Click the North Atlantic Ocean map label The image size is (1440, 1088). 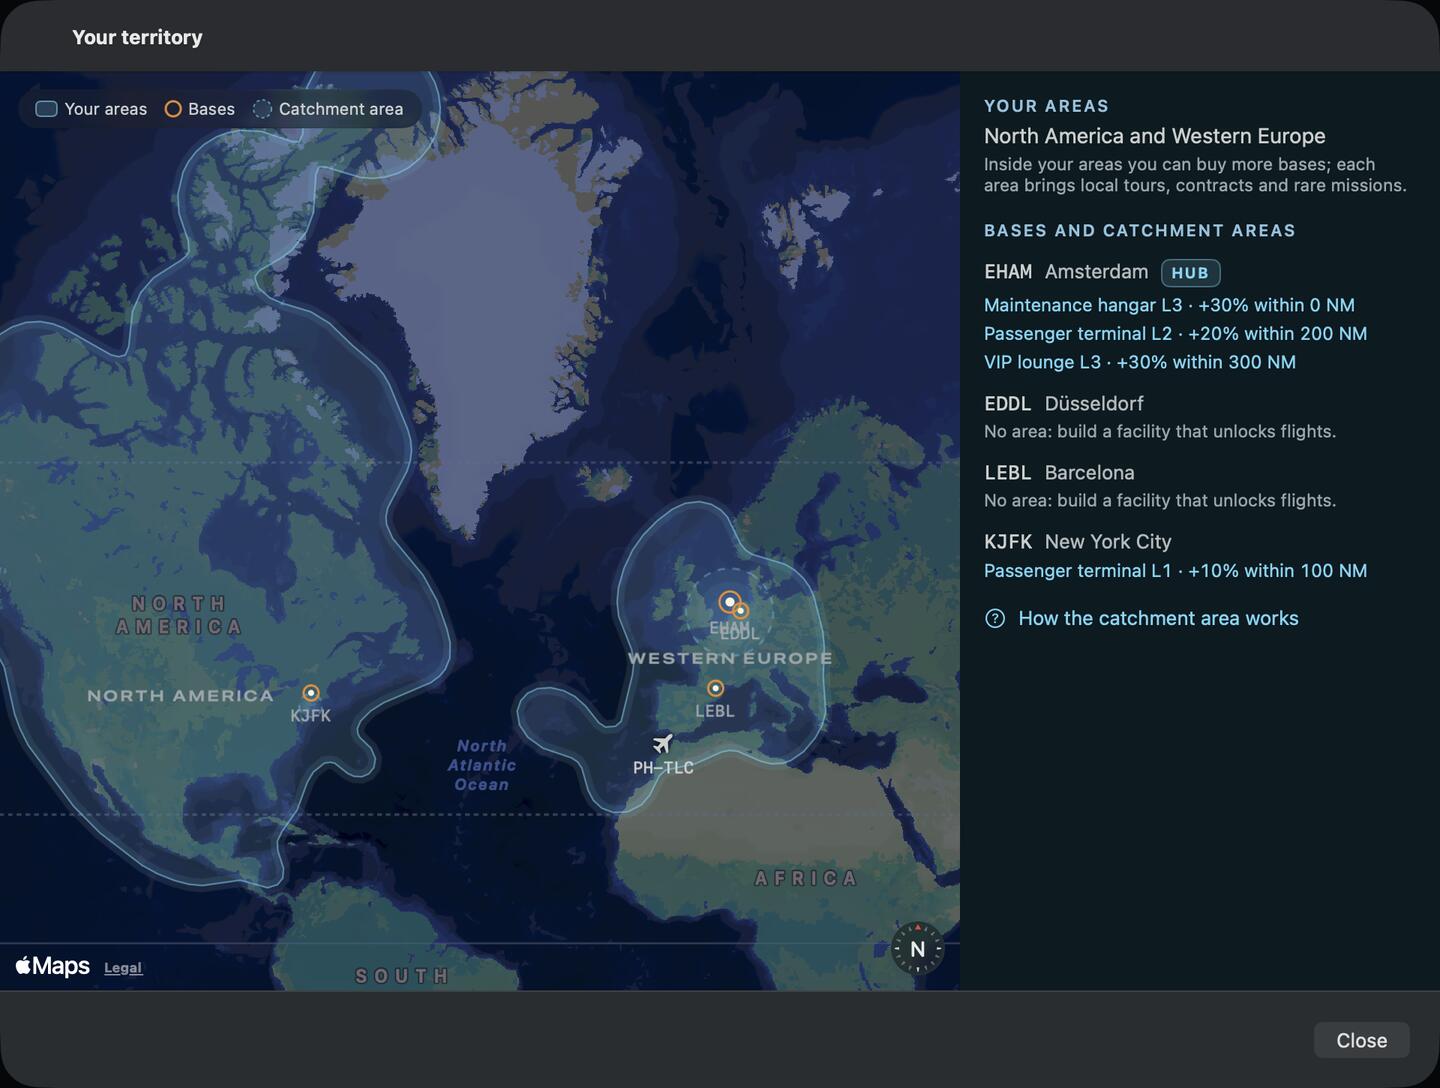(x=482, y=765)
